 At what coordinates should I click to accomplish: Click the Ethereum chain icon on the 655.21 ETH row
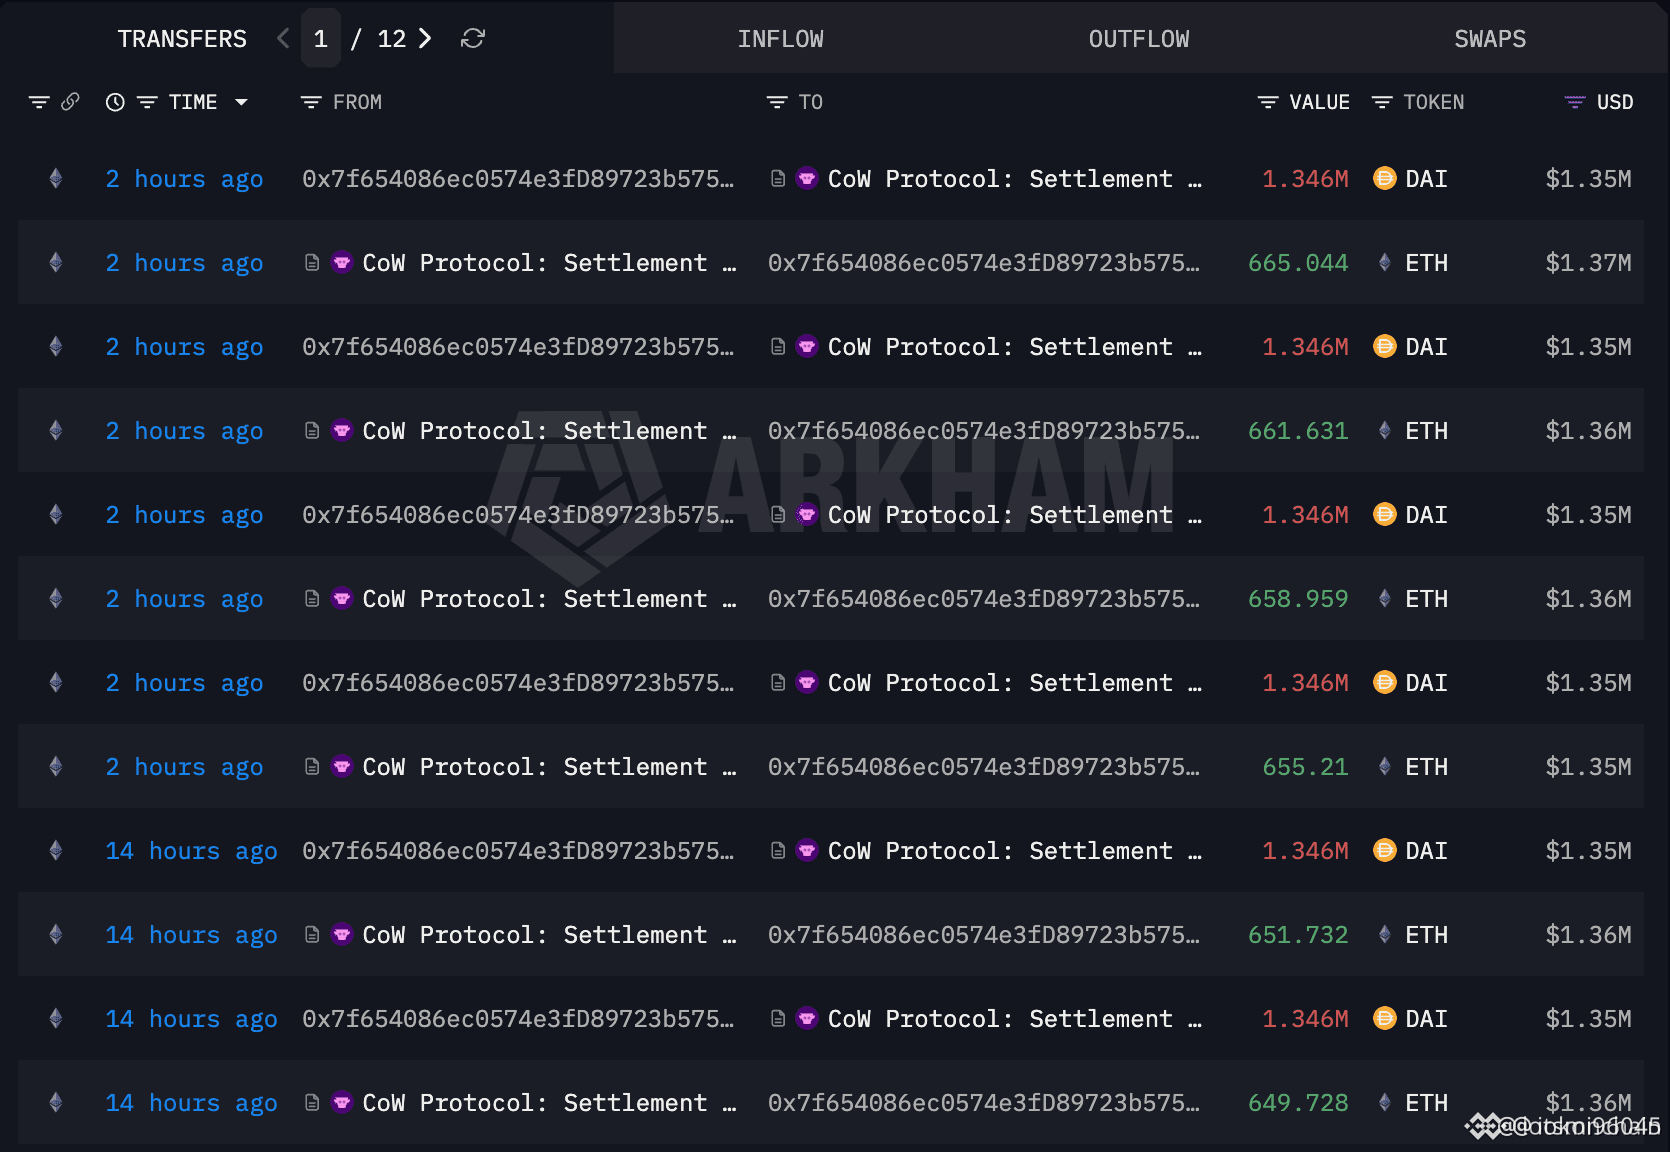pyautogui.click(x=56, y=767)
